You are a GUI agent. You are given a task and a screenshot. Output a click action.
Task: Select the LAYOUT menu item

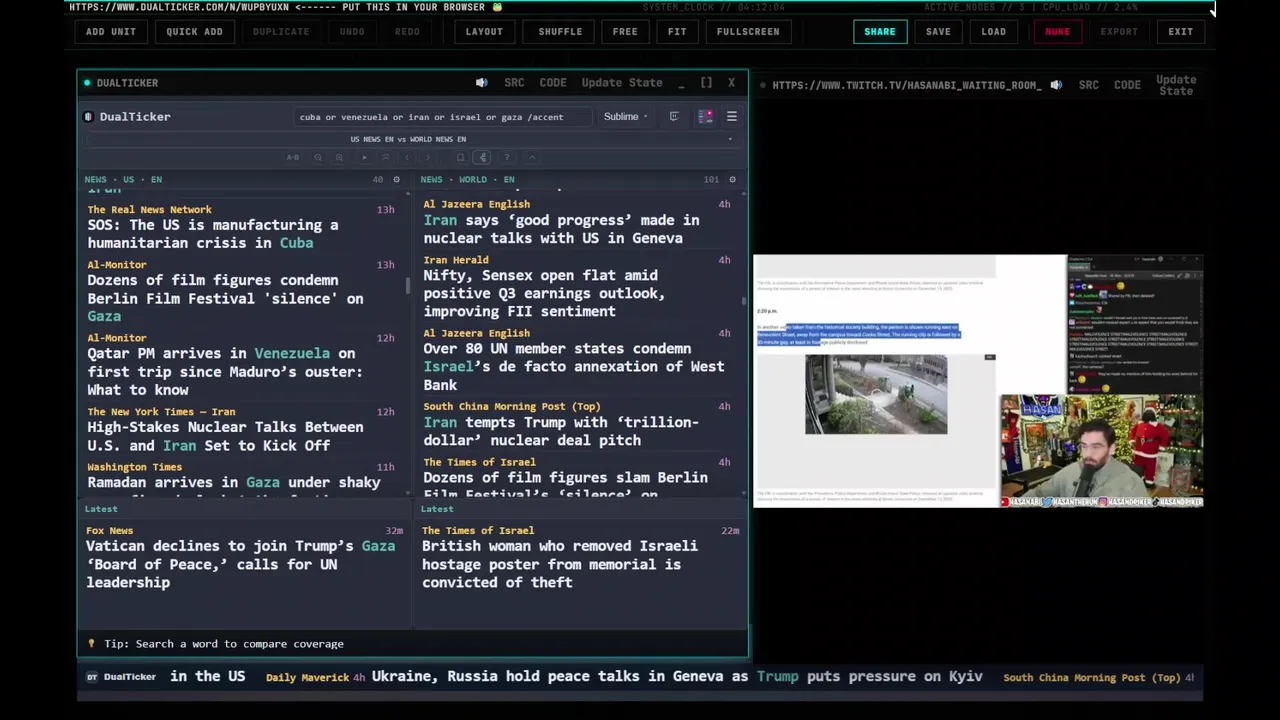tap(484, 31)
